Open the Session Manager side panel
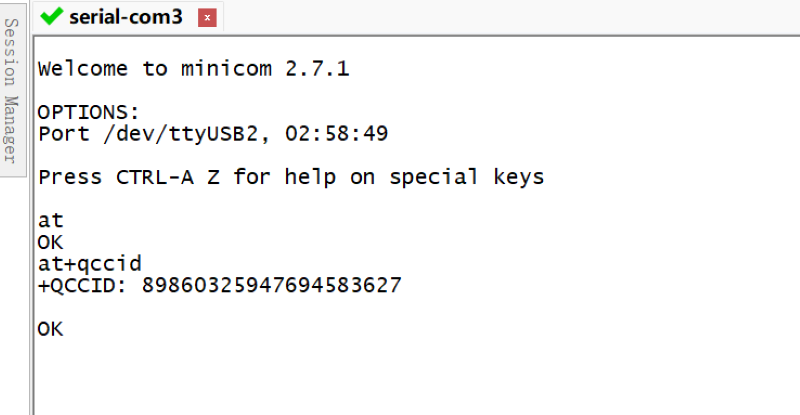Image resolution: width=800 pixels, height=415 pixels. tap(12, 90)
